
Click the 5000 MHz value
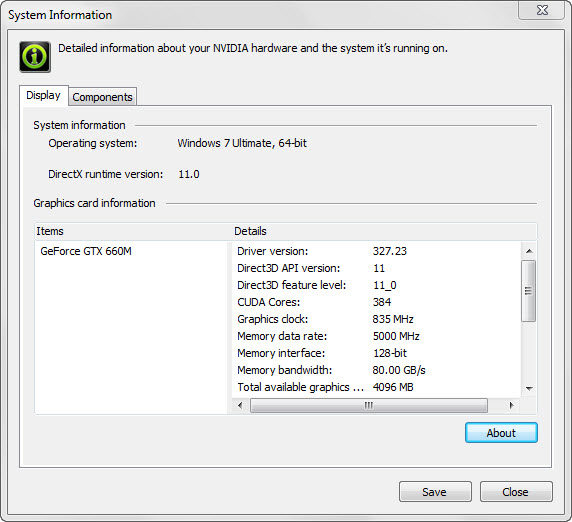(x=396, y=336)
